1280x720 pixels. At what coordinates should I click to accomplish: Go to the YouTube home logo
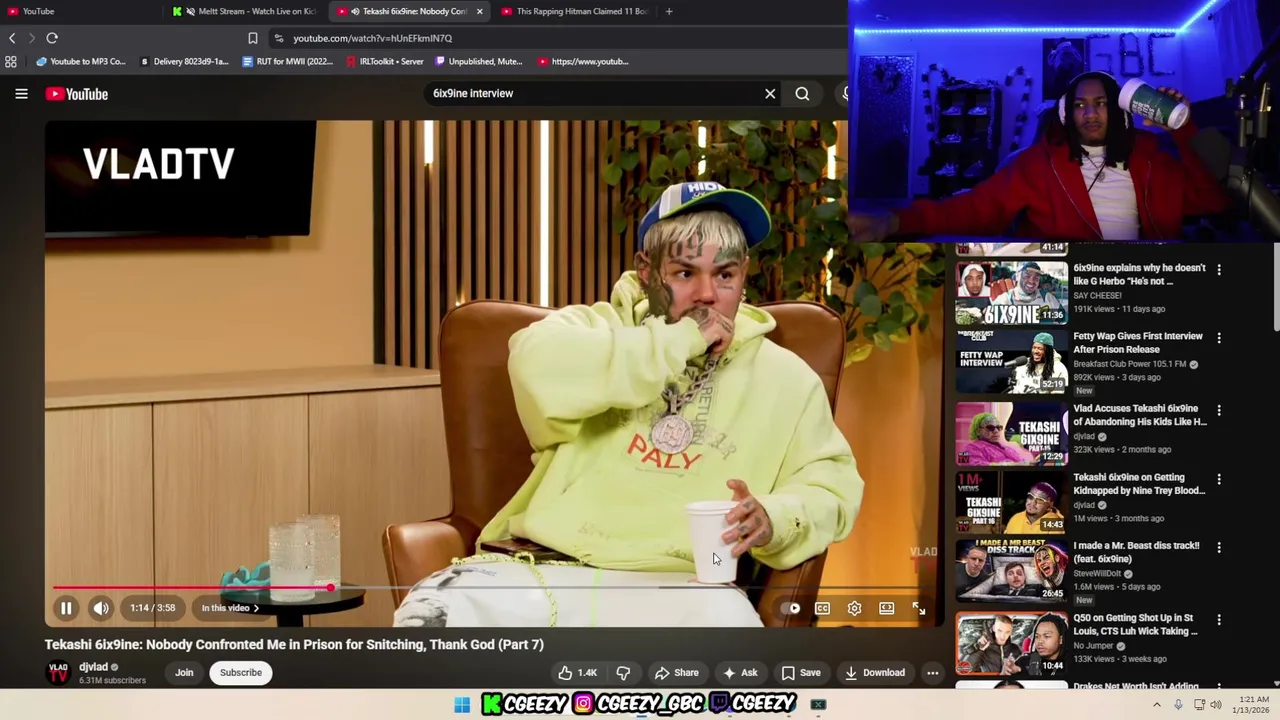pyautogui.click(x=77, y=94)
